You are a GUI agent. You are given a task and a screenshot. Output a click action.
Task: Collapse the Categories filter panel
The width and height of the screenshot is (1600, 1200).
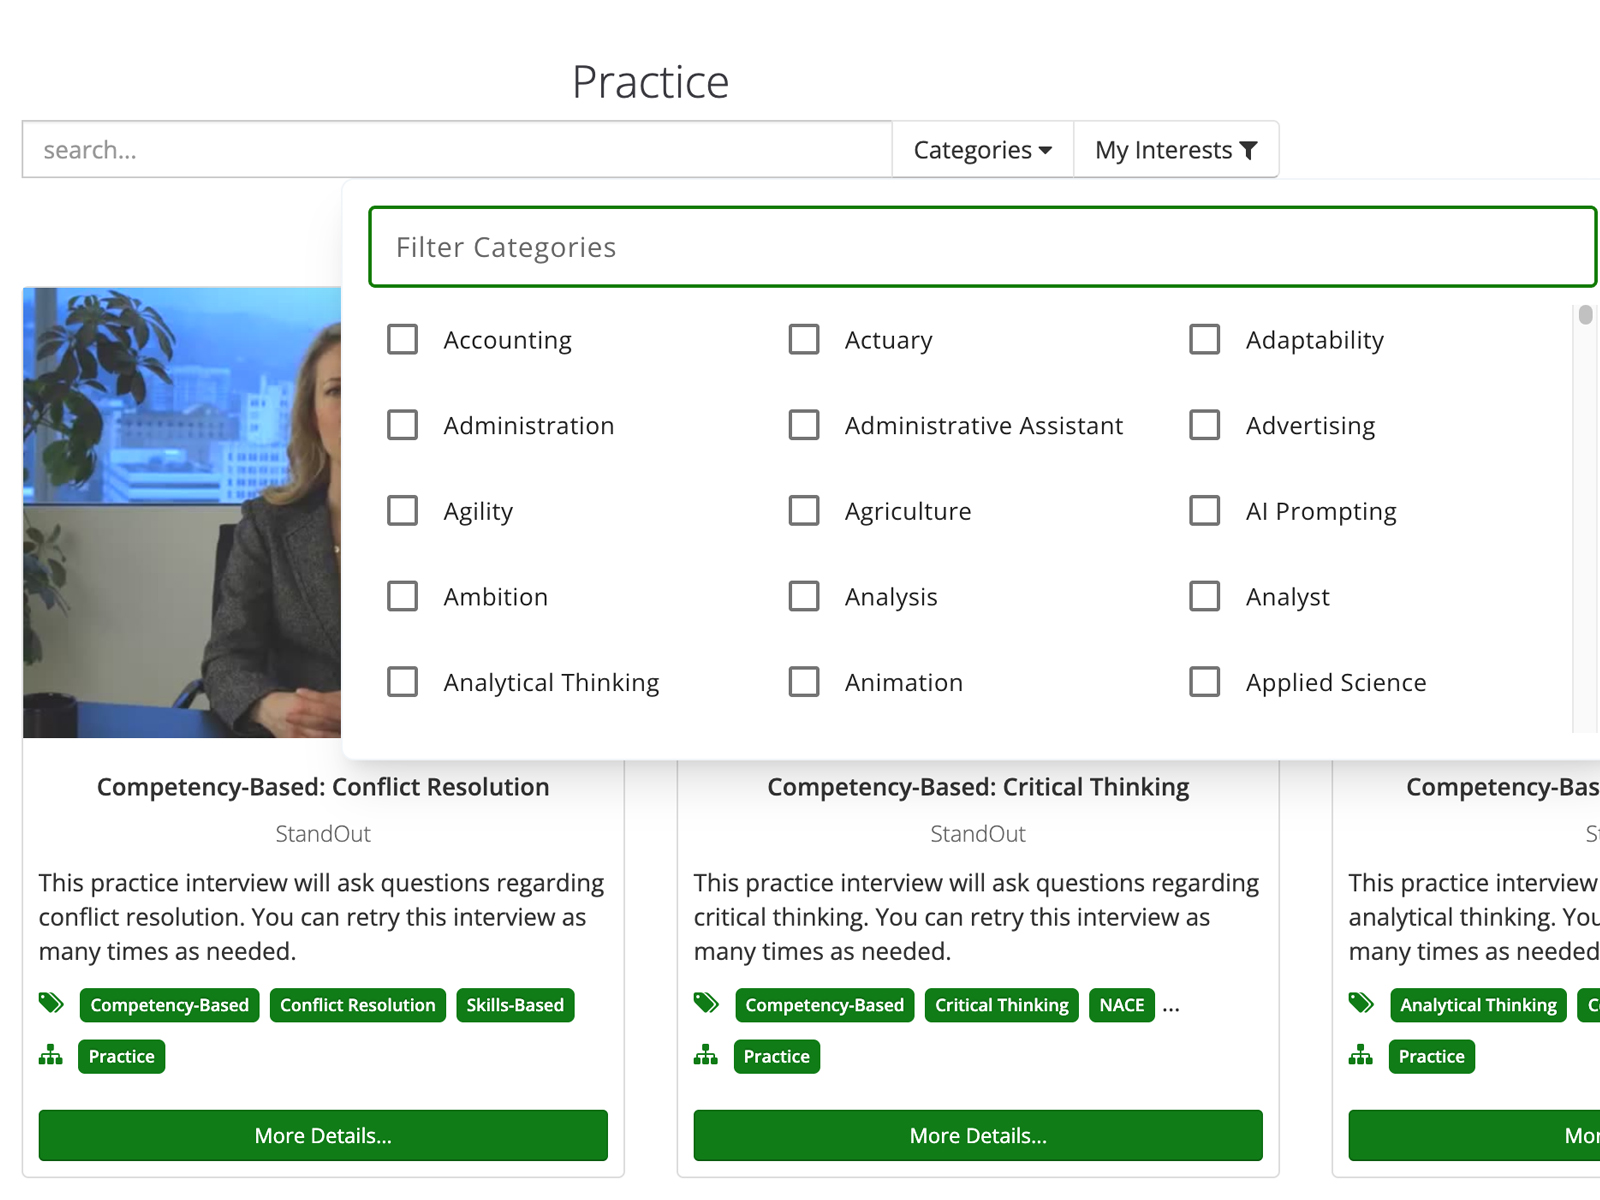981,149
